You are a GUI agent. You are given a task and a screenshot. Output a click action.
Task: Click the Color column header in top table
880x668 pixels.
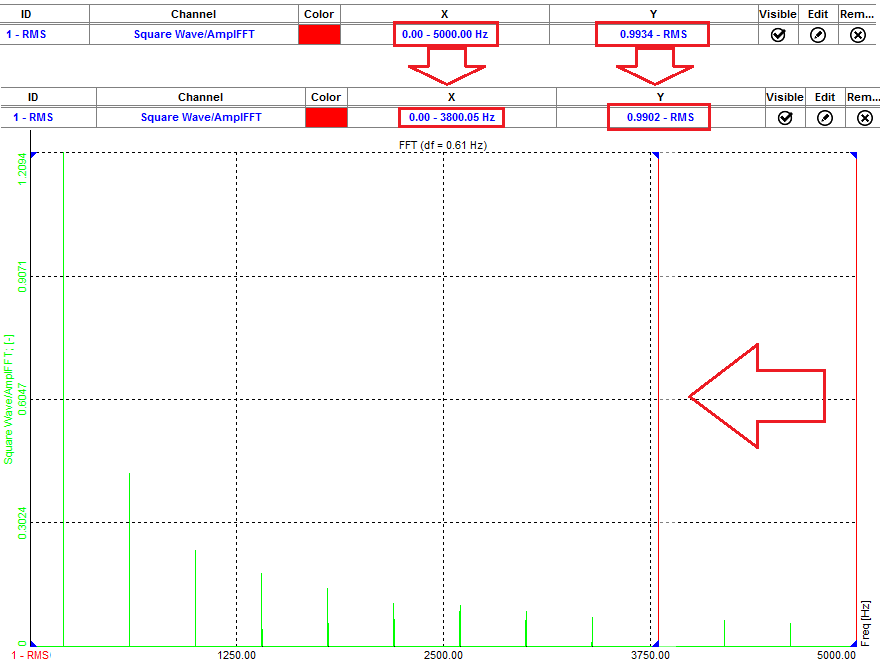(319, 14)
